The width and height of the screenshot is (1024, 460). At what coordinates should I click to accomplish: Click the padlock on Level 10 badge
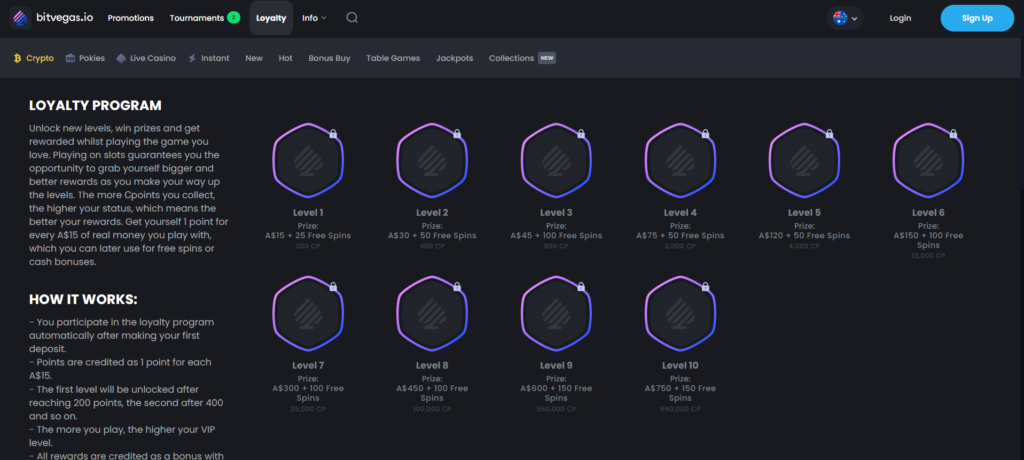705,287
